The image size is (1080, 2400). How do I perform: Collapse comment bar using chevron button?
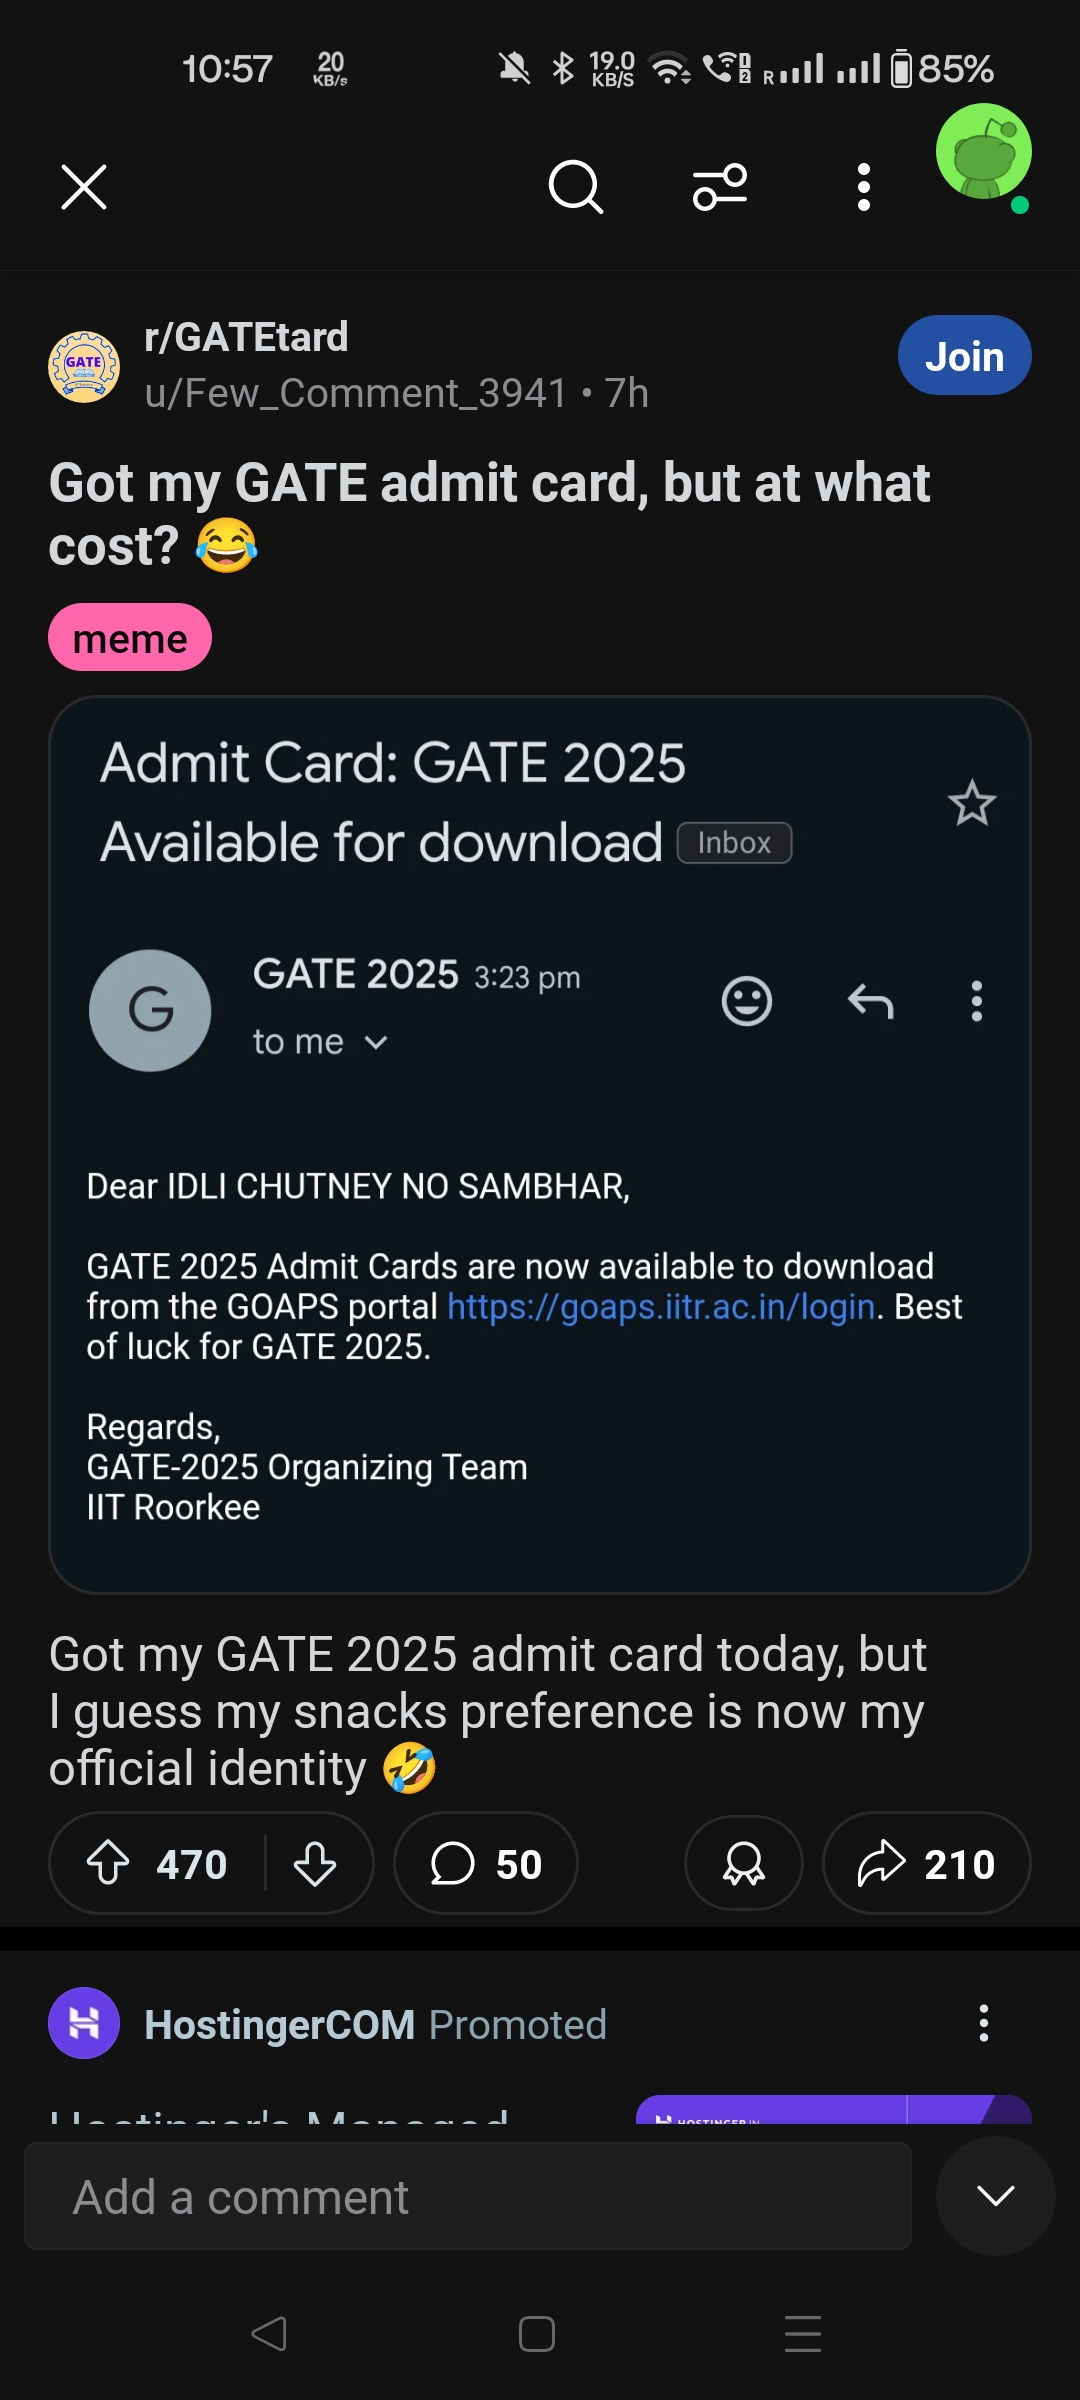coord(995,2196)
